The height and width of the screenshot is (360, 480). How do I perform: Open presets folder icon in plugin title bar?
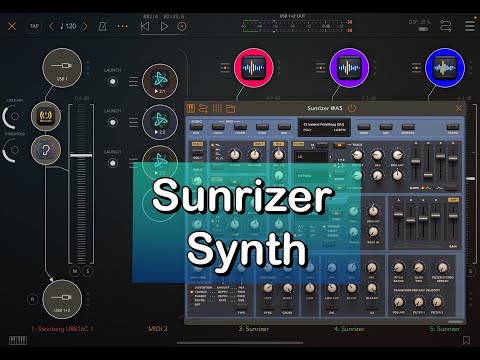point(231,109)
